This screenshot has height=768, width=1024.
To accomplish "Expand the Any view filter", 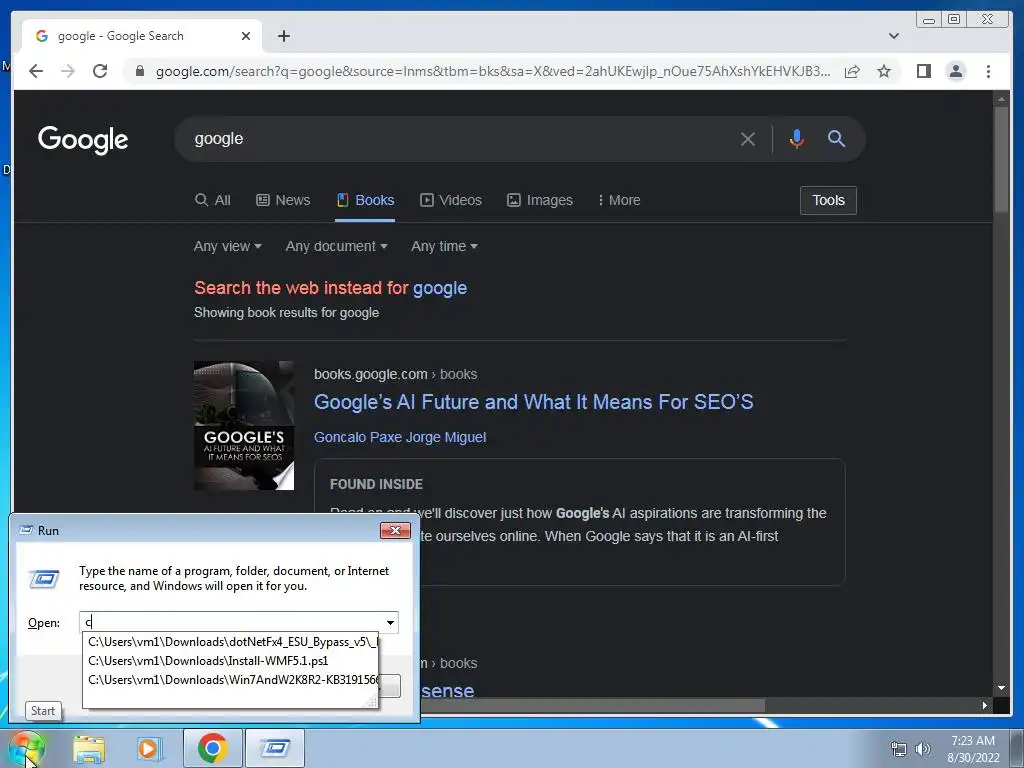I will pos(227,246).
